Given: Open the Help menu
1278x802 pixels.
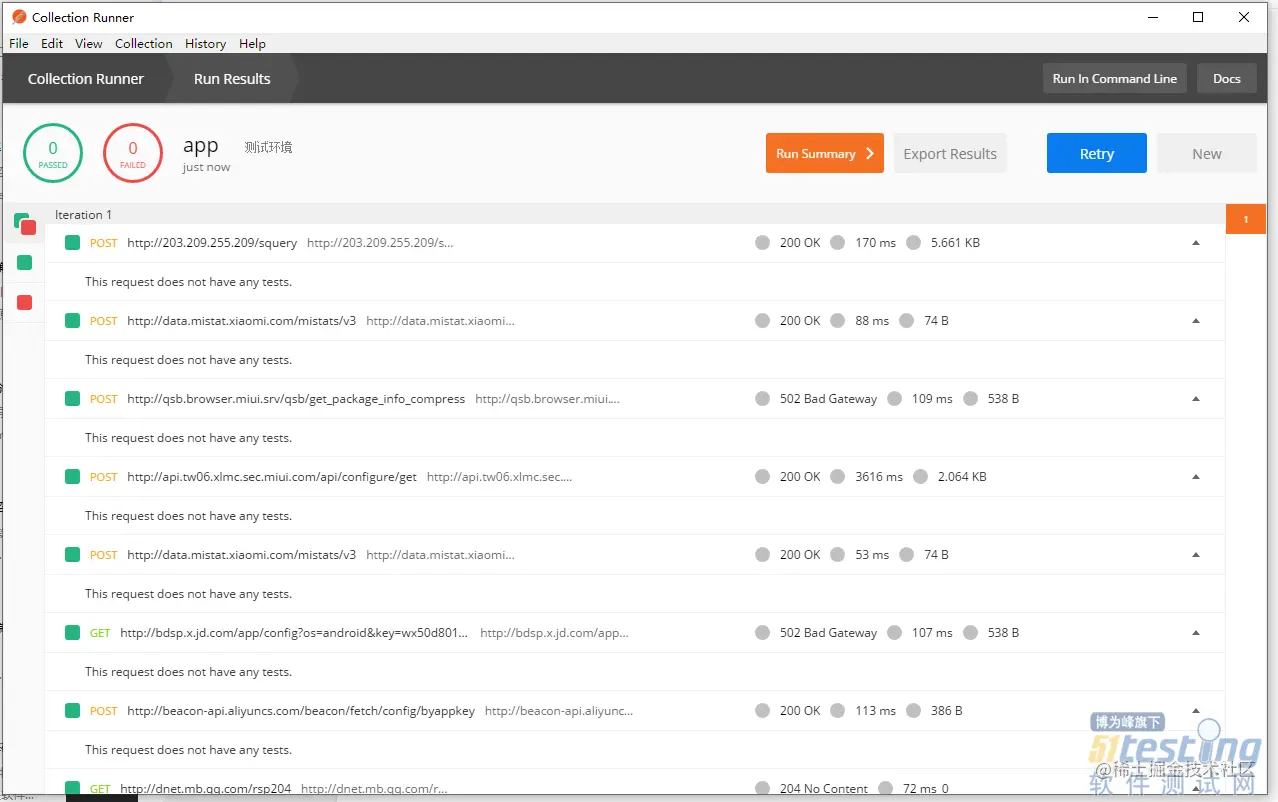Looking at the screenshot, I should (x=253, y=43).
